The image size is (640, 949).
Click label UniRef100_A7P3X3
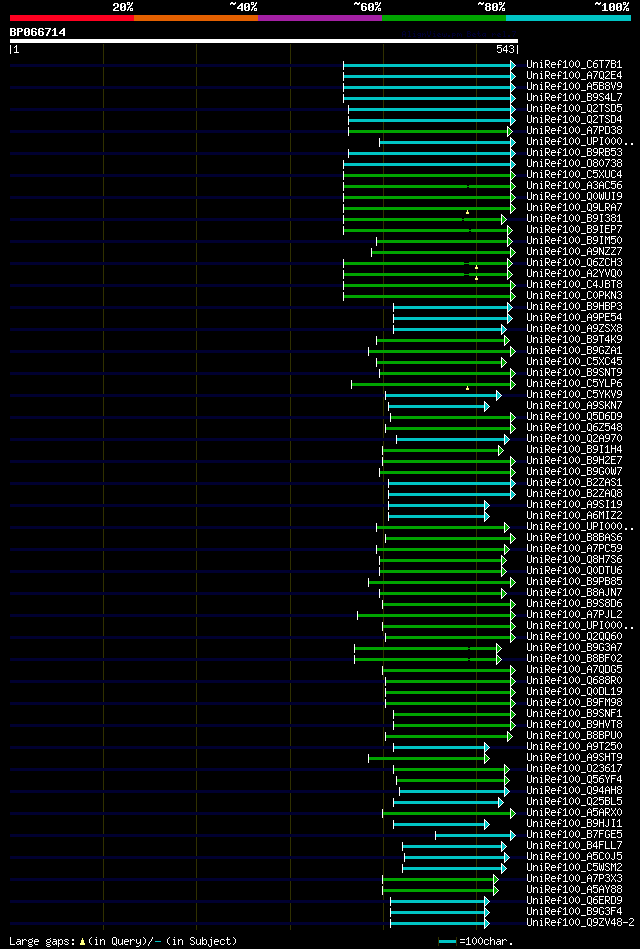pyautogui.click(x=574, y=879)
